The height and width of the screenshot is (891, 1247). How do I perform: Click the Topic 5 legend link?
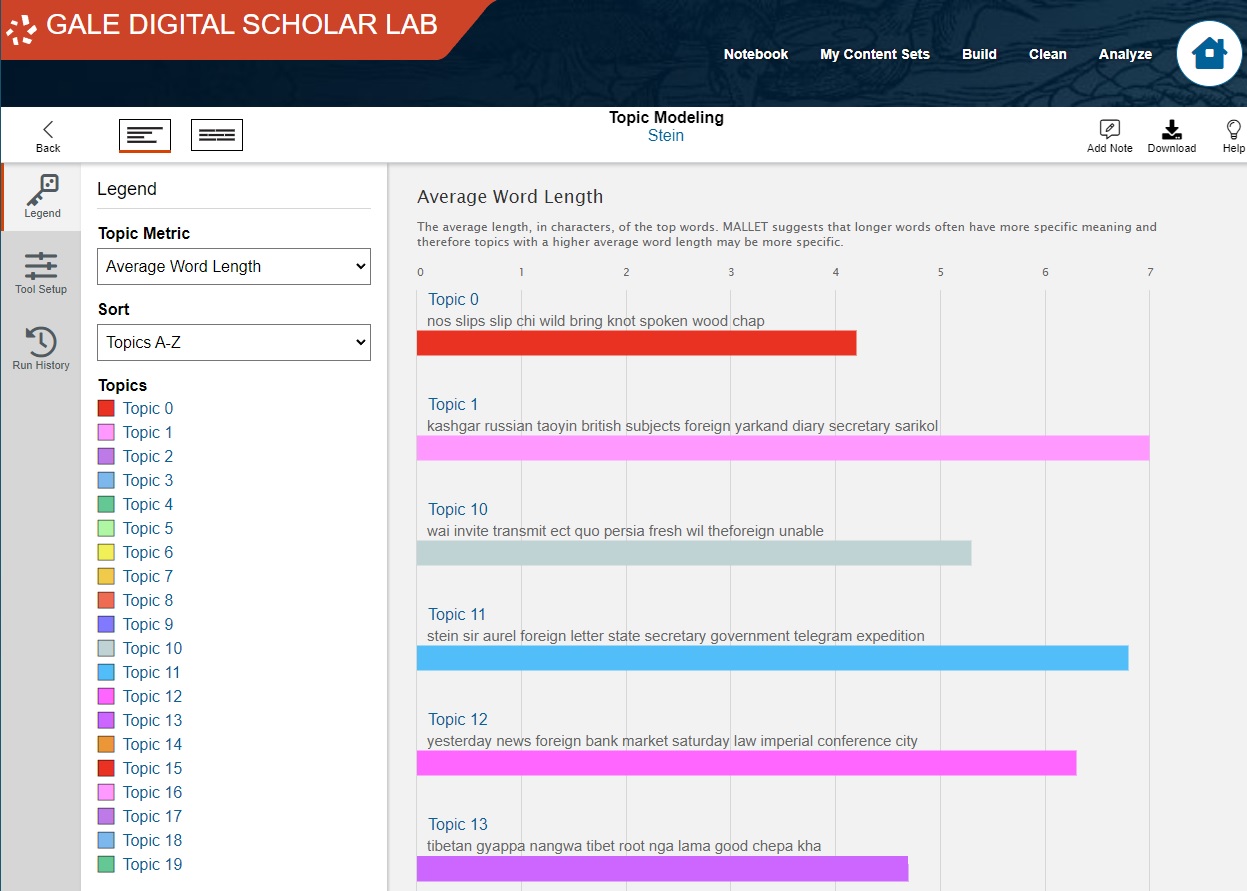point(148,528)
